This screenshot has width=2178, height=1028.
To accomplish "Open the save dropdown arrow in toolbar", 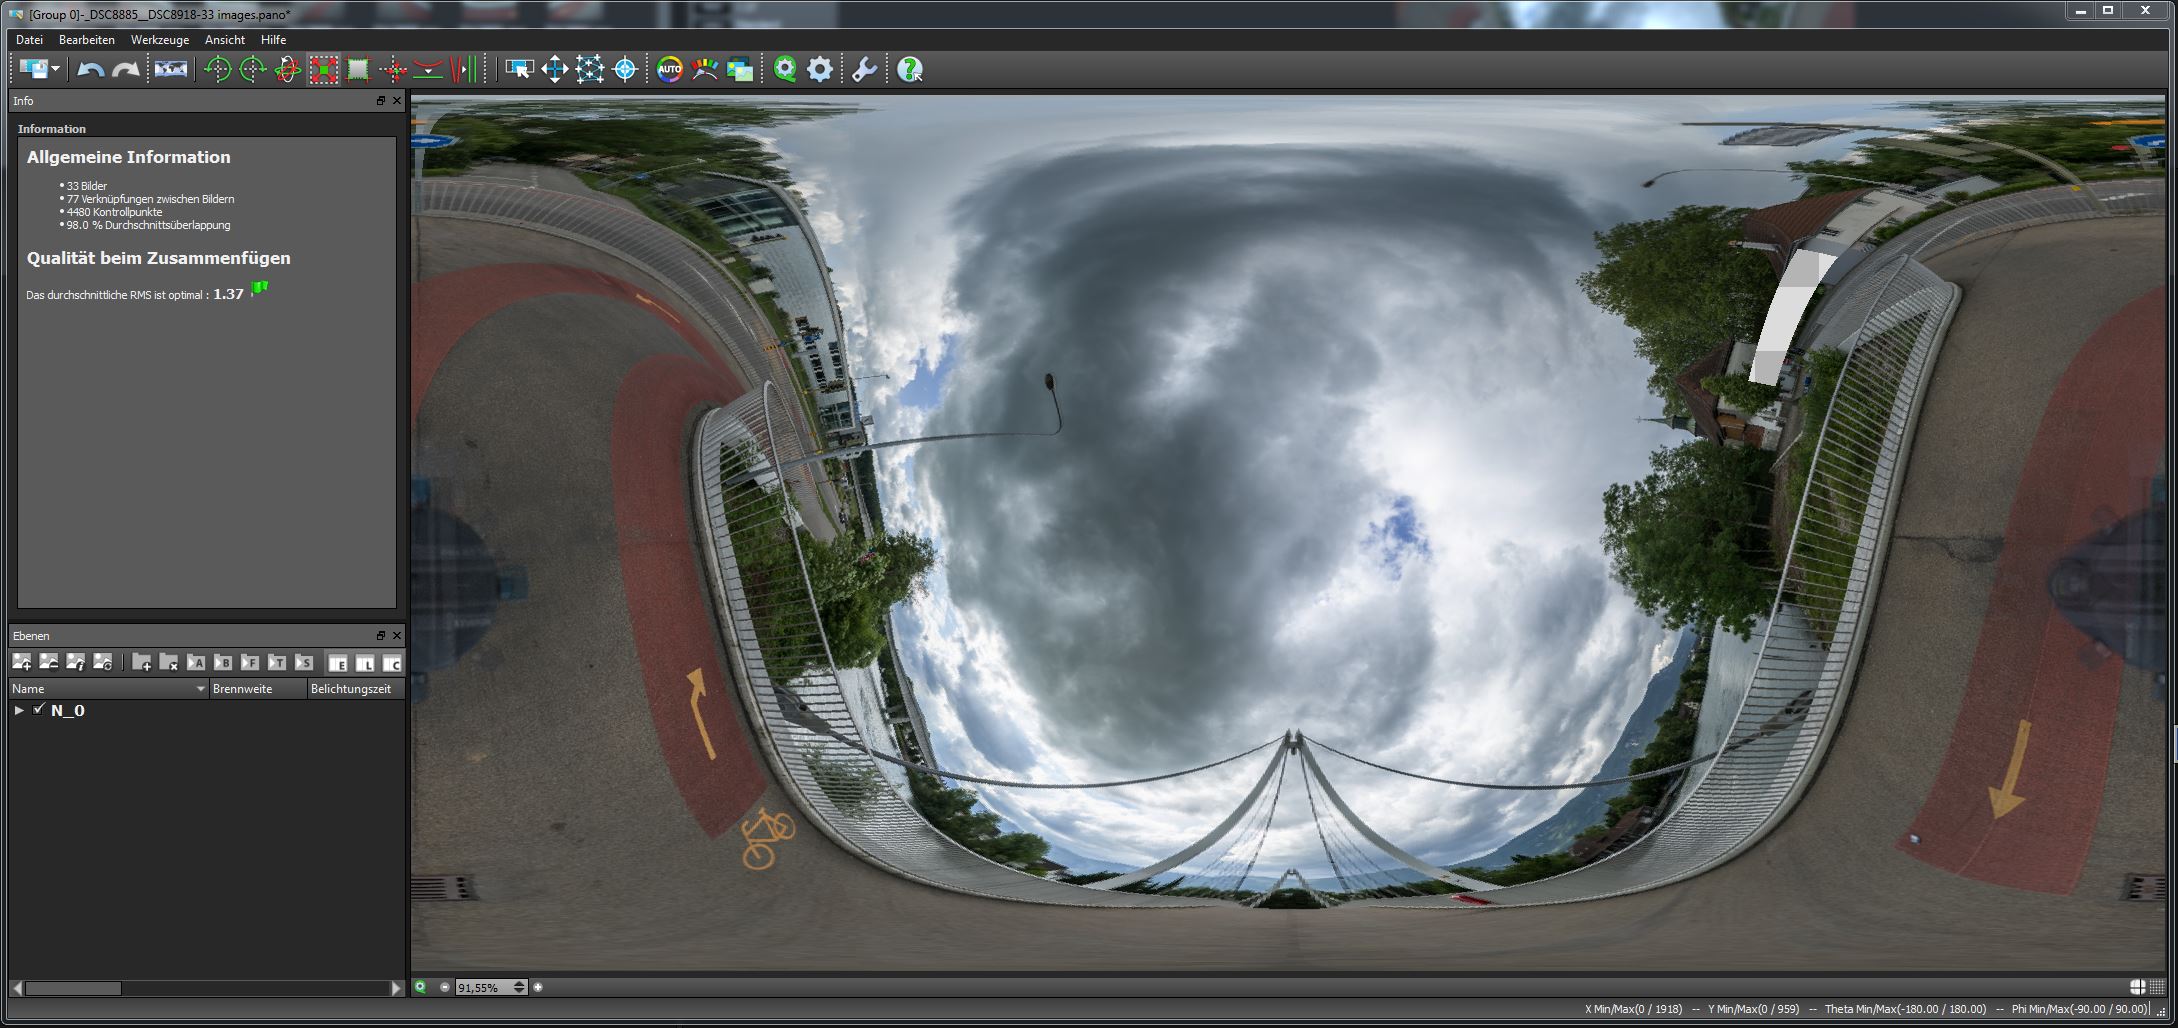I will pyautogui.click(x=55, y=69).
